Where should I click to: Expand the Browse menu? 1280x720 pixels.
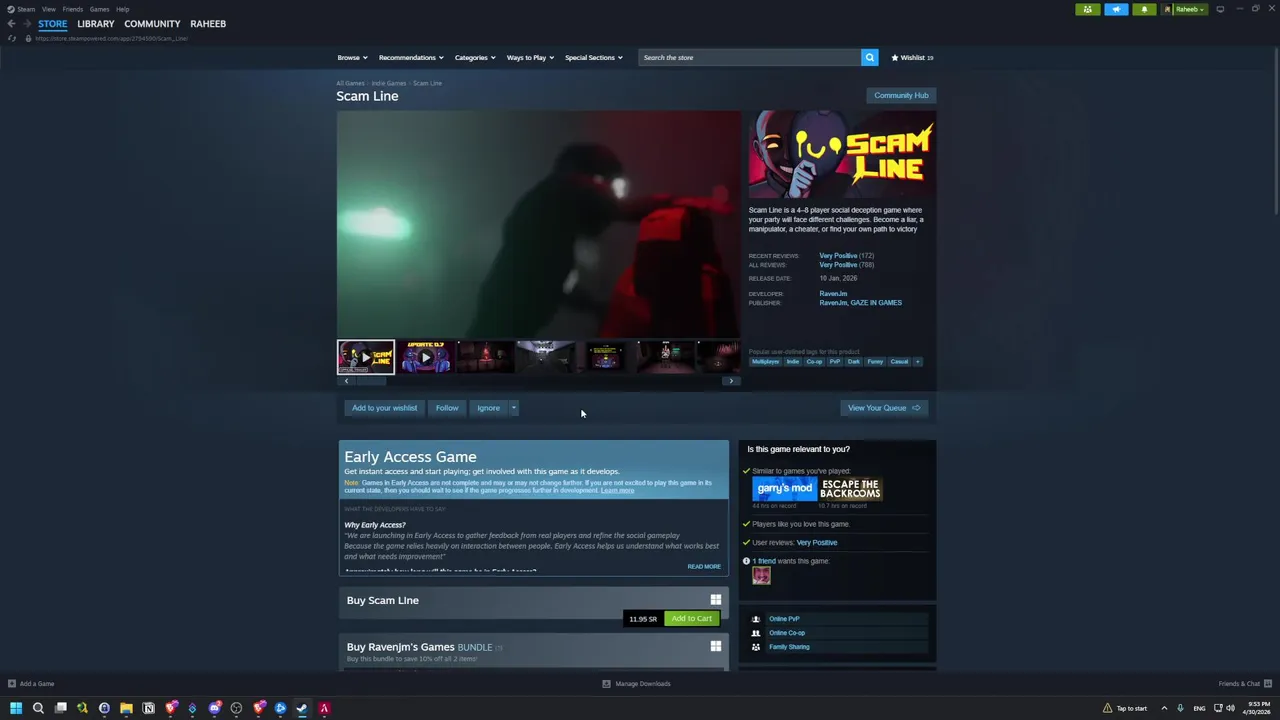352,57
